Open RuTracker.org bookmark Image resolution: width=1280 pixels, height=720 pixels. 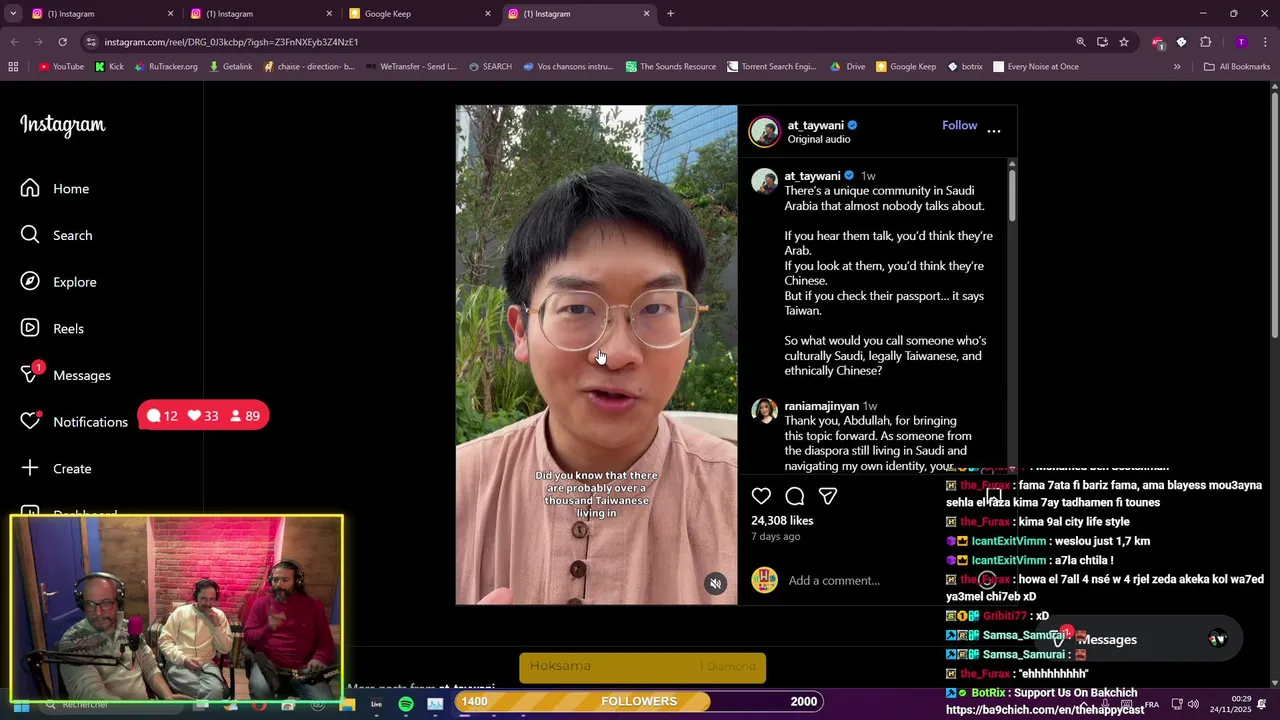165,67
